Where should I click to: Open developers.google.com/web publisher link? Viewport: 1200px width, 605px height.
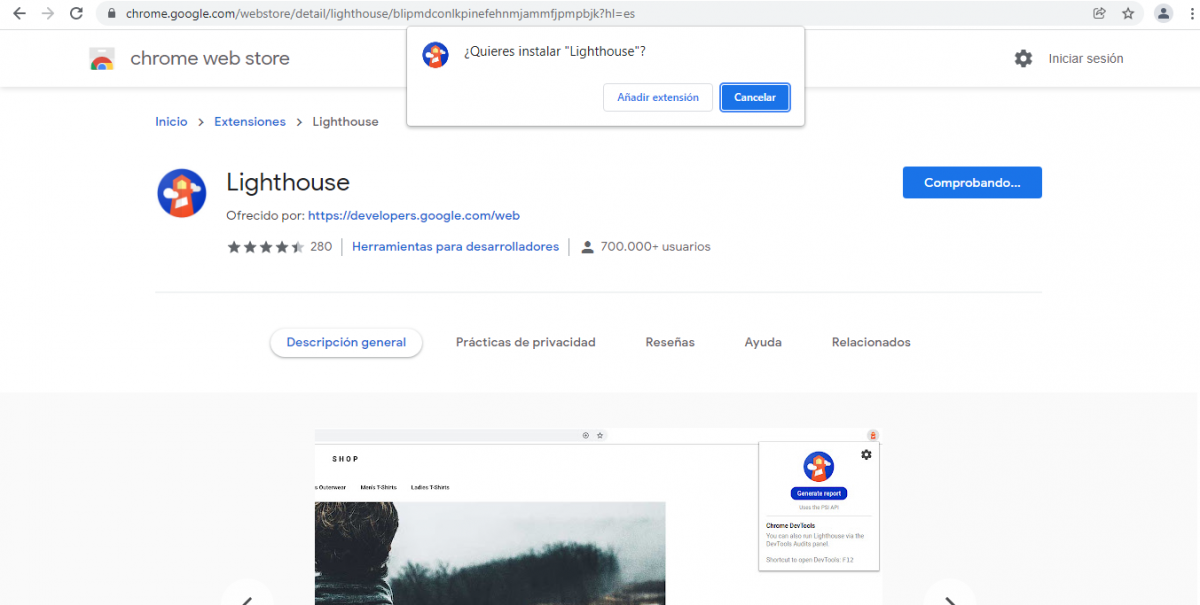tap(413, 215)
